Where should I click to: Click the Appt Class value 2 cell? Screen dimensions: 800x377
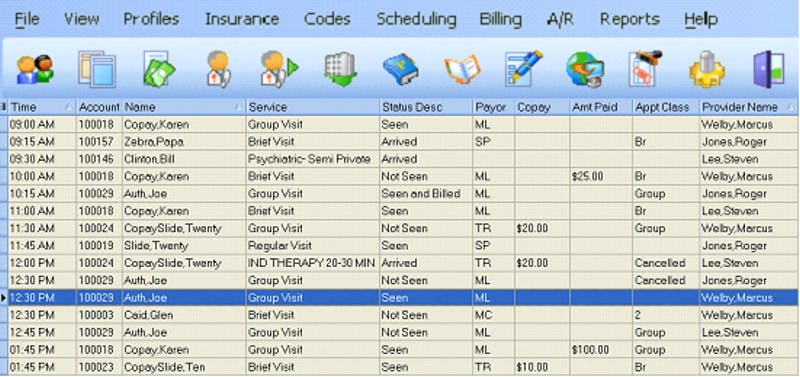pyautogui.click(x=665, y=315)
